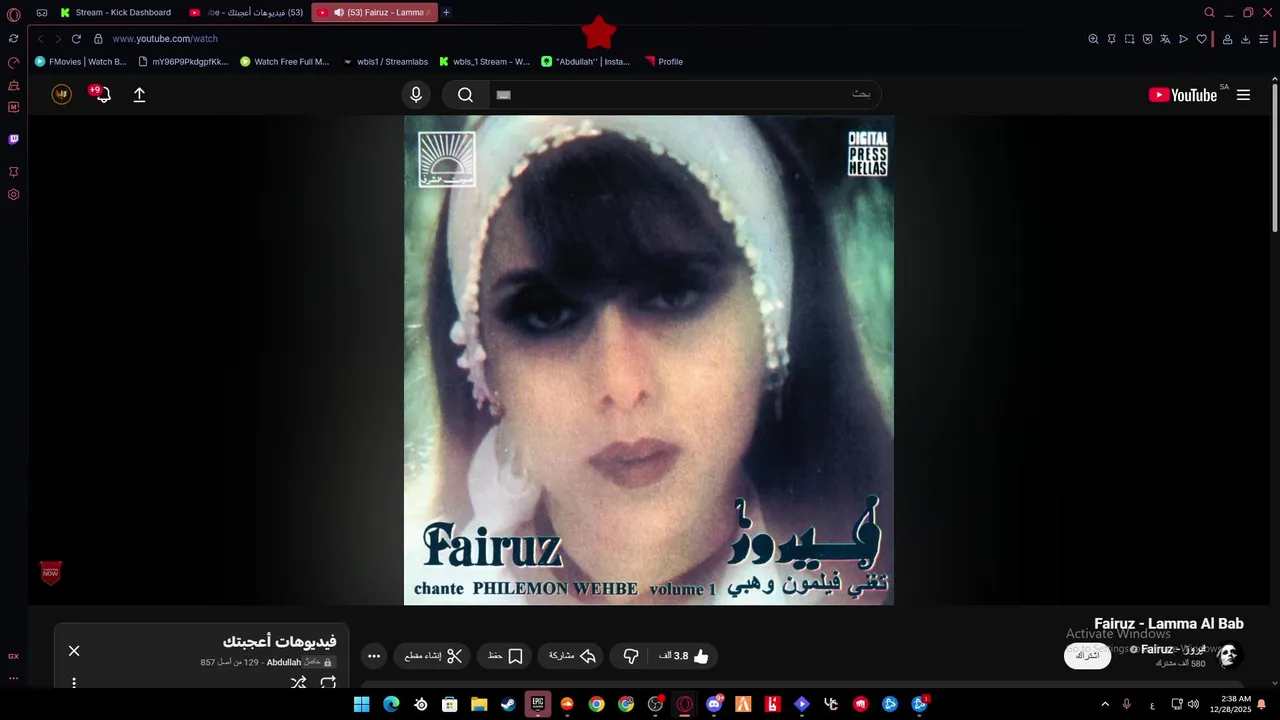1280x720 pixels.
Task: Open more actions three-dot button
Action: 374,656
